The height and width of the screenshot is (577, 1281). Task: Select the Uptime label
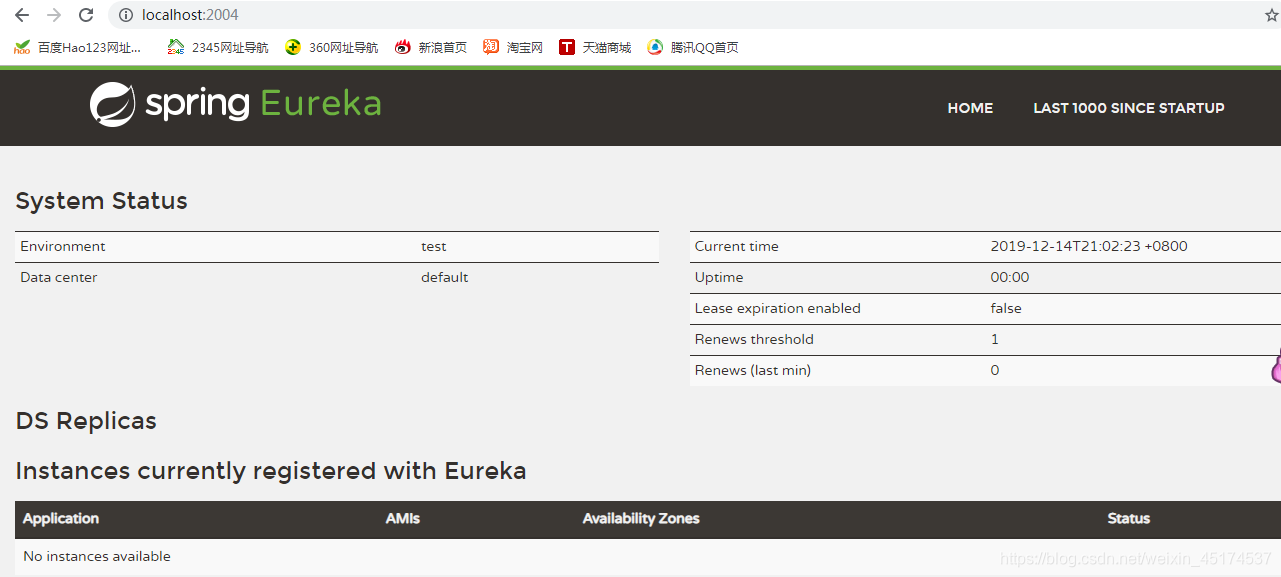(x=719, y=278)
